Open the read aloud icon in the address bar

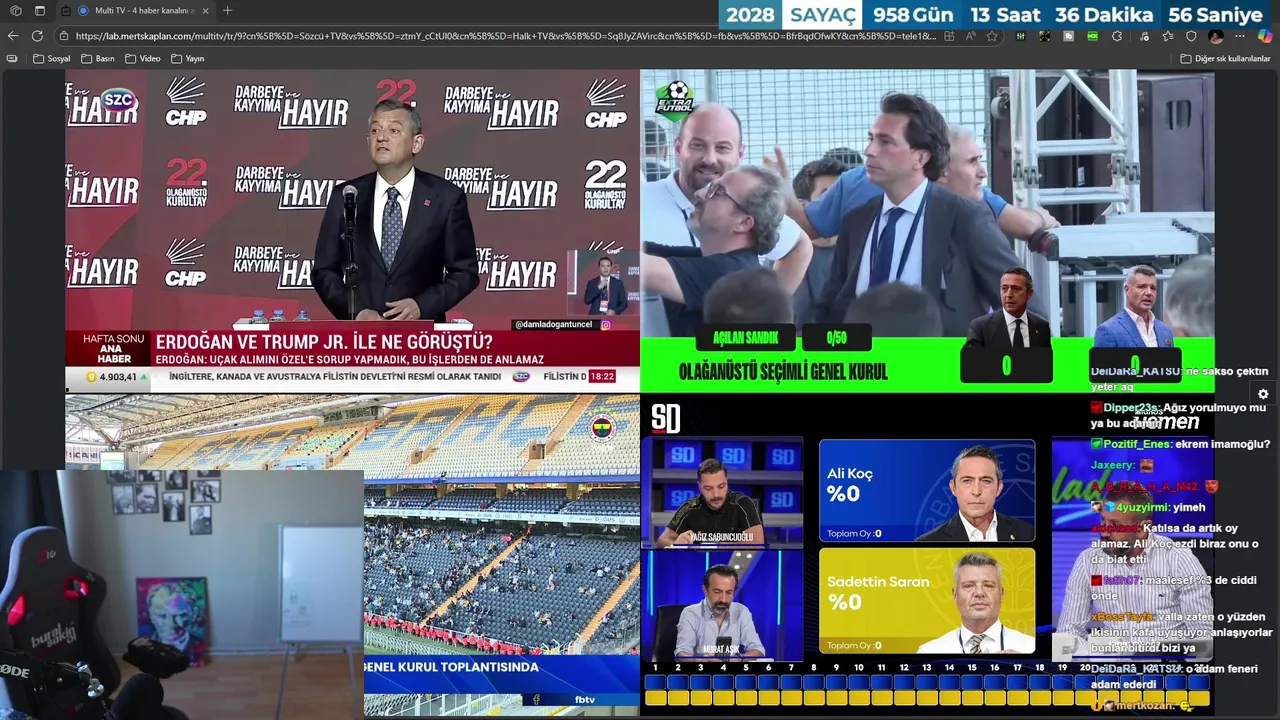pos(971,36)
